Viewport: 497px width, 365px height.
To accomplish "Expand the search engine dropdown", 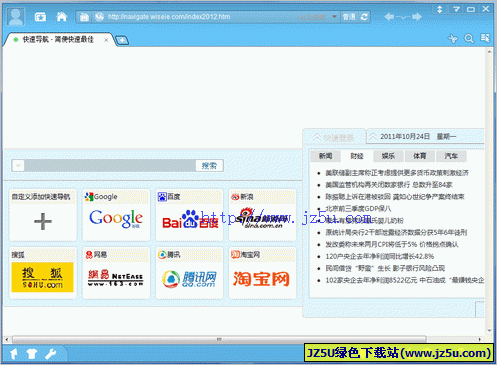I will click(18, 165).
